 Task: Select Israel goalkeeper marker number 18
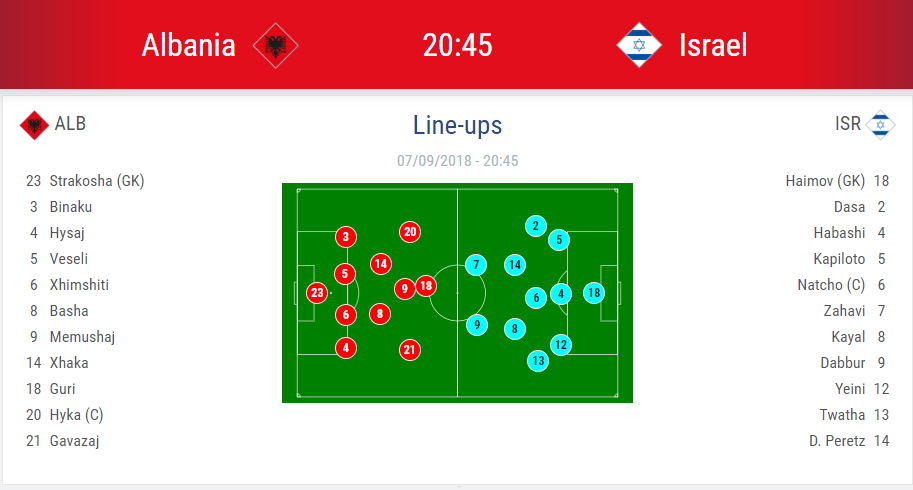click(594, 293)
